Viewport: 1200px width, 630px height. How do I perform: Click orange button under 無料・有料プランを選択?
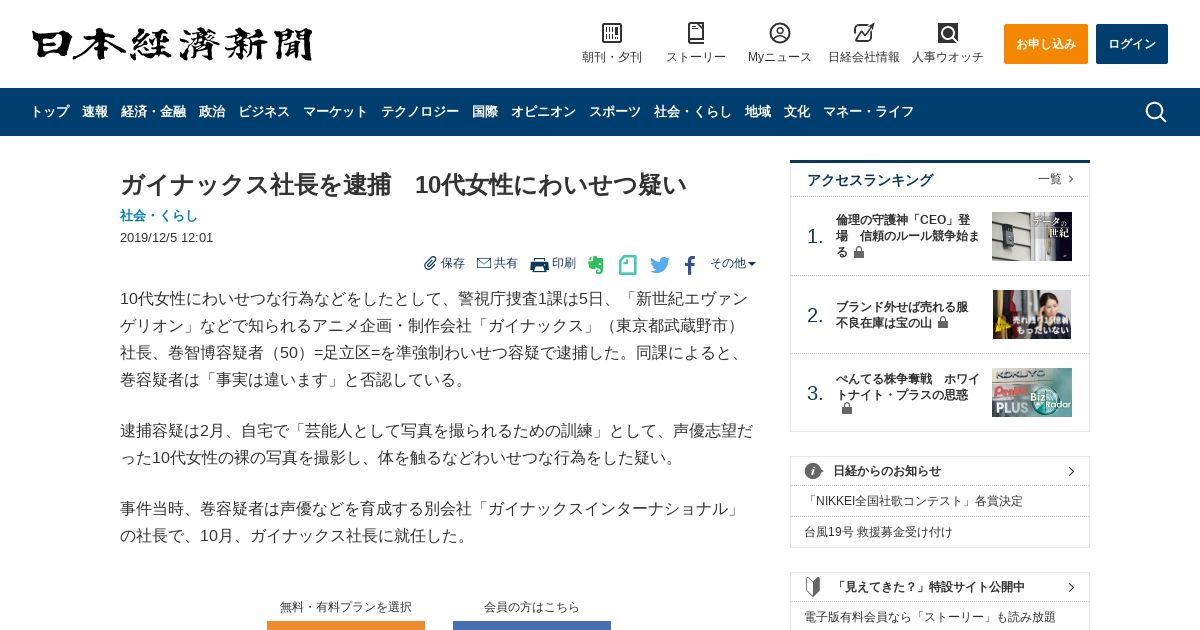click(346, 625)
